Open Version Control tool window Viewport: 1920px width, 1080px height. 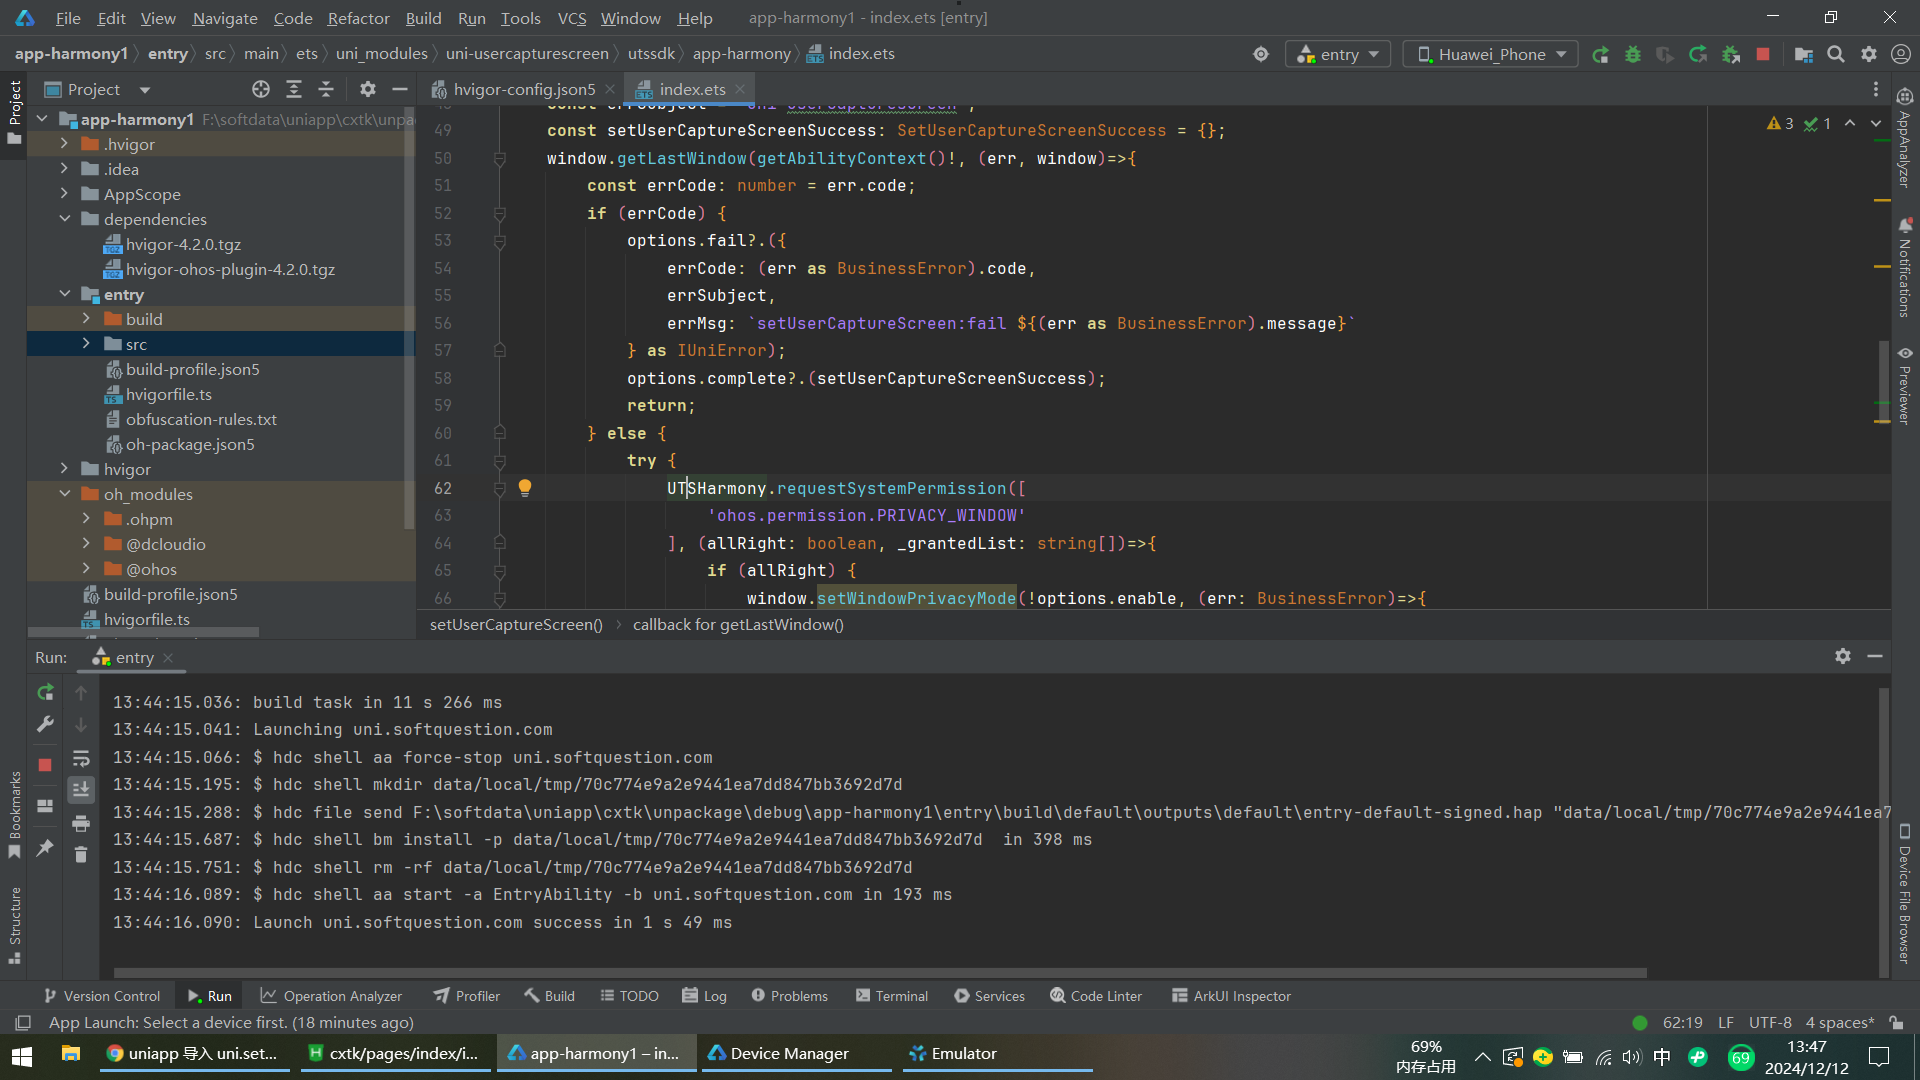click(x=101, y=996)
